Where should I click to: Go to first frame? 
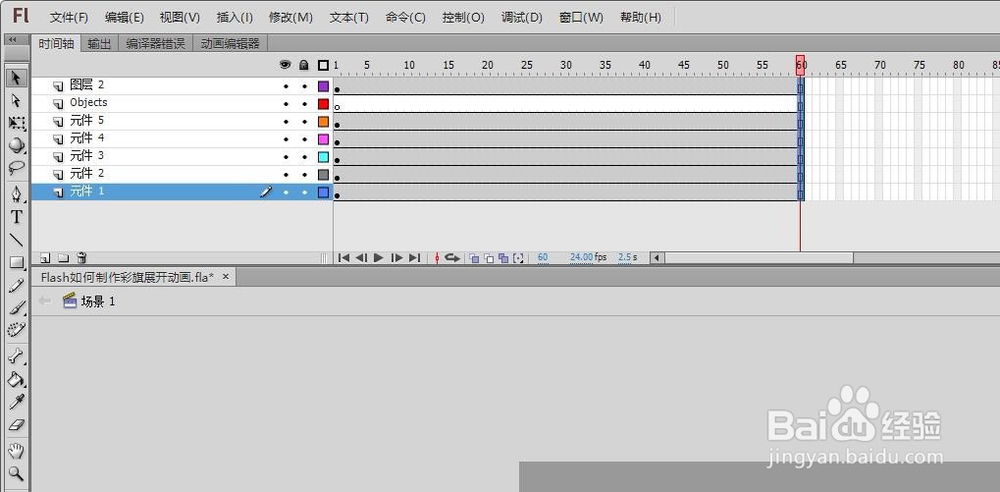[x=344, y=258]
